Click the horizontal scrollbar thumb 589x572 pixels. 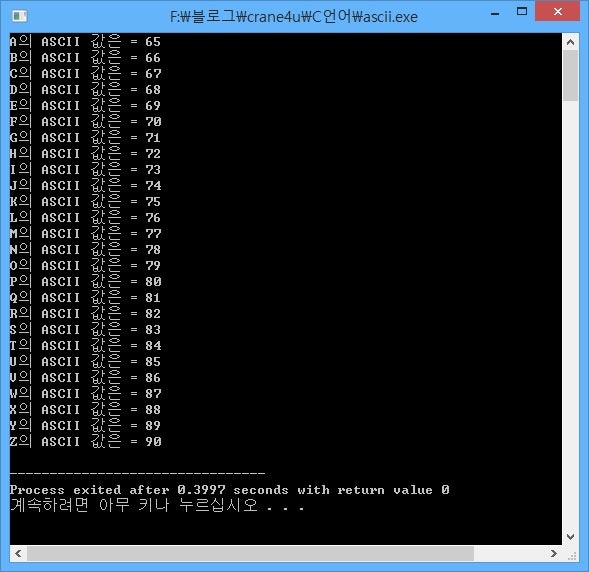tap(250, 553)
